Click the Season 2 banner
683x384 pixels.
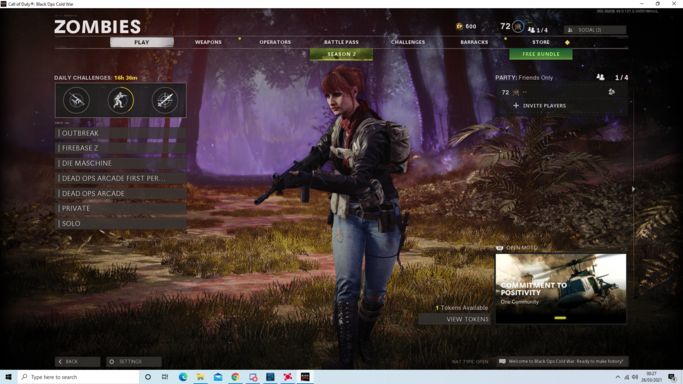click(x=341, y=54)
